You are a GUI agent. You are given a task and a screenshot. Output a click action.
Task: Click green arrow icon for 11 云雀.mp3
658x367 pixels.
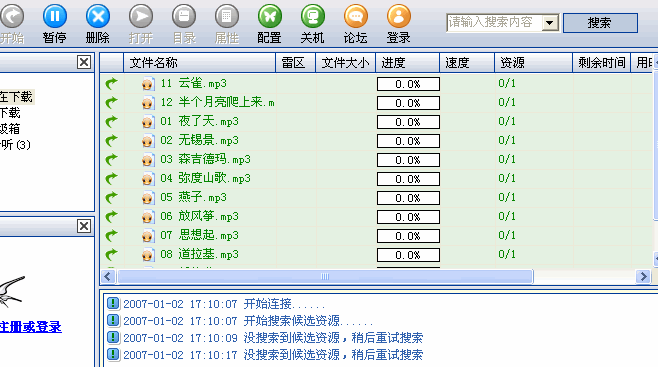pyautogui.click(x=111, y=83)
